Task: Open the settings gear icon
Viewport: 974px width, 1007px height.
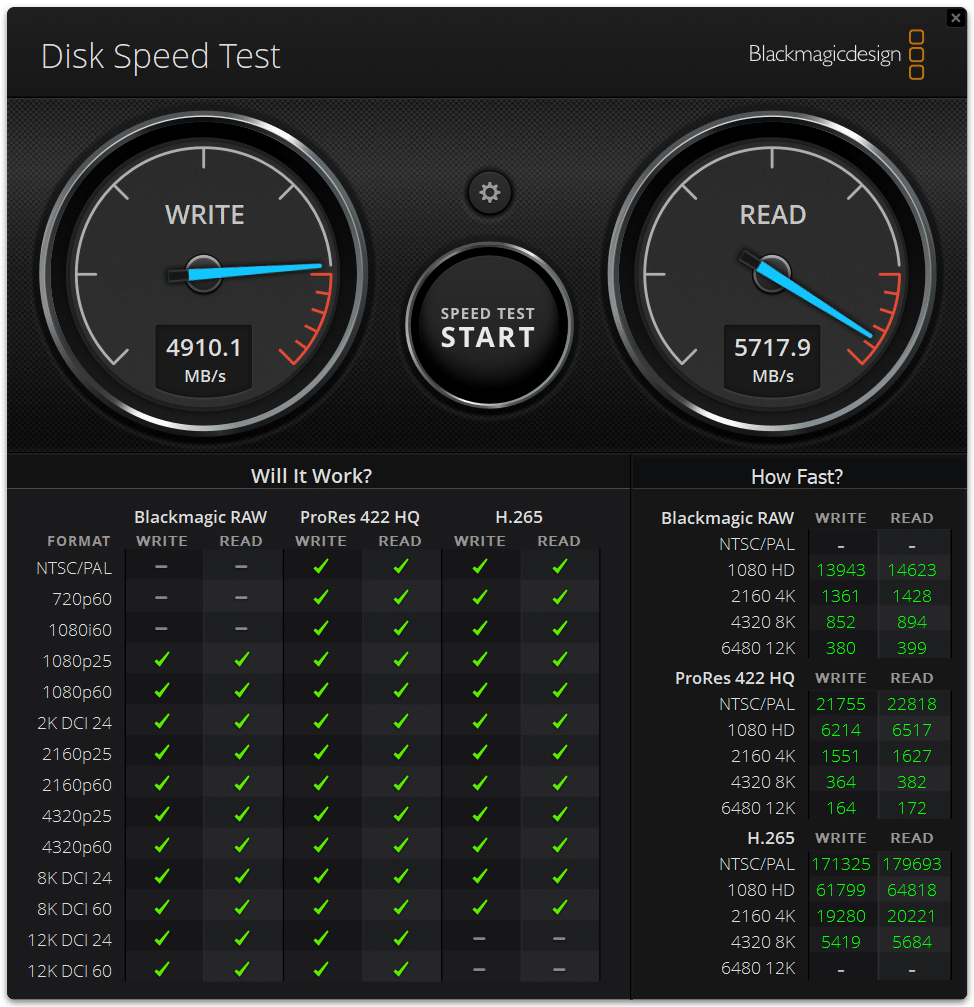Action: pyautogui.click(x=489, y=192)
